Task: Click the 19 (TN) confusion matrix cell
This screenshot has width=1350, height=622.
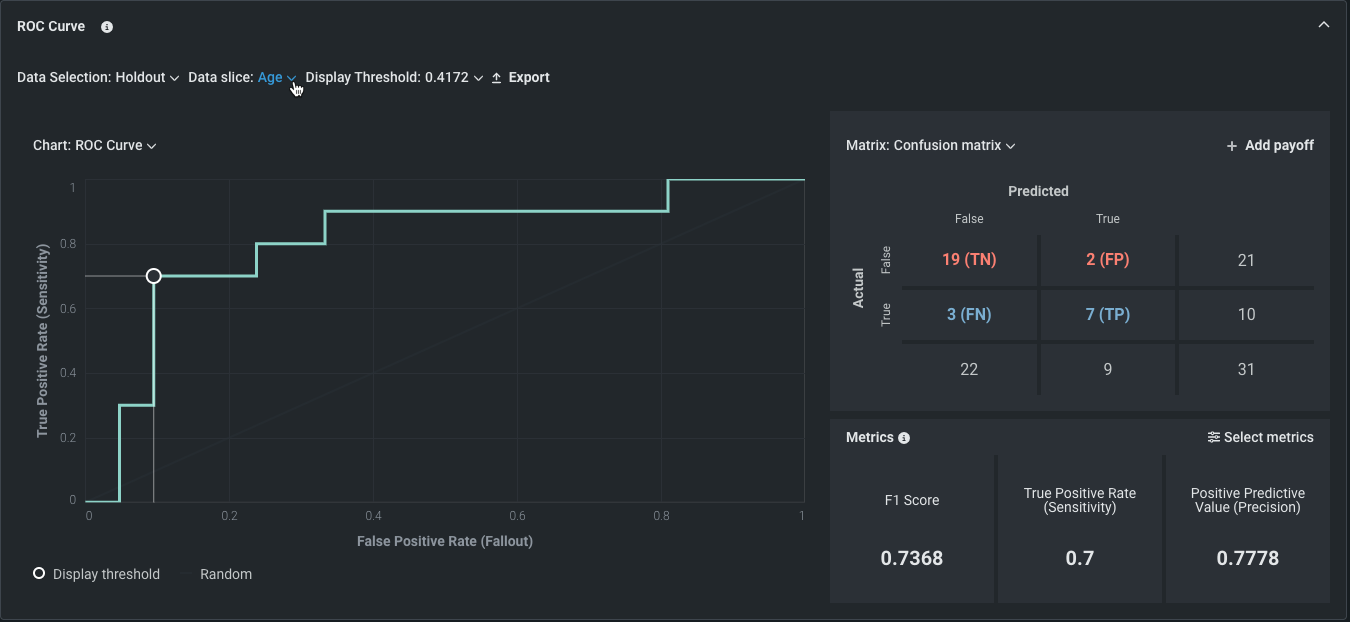Action: pyautogui.click(x=969, y=259)
